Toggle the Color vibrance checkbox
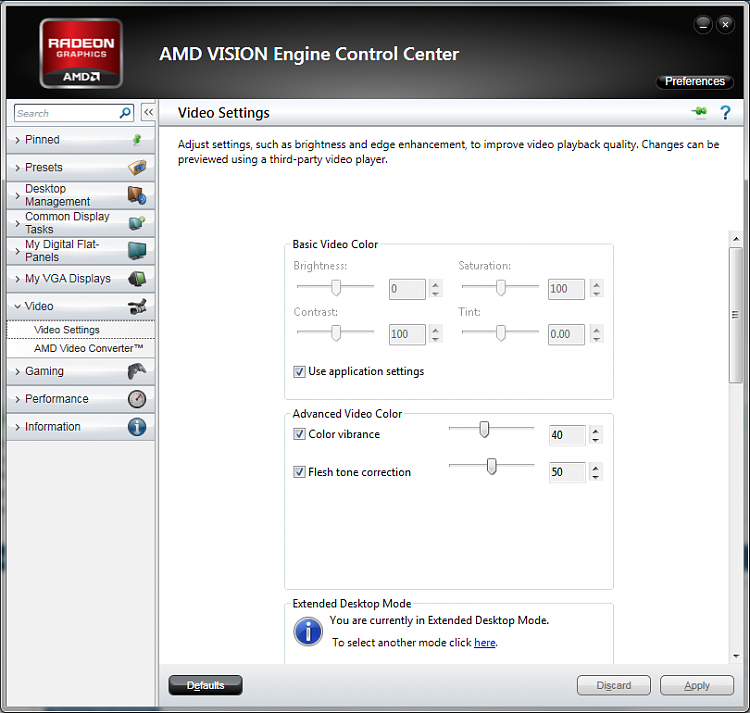 click(299, 434)
